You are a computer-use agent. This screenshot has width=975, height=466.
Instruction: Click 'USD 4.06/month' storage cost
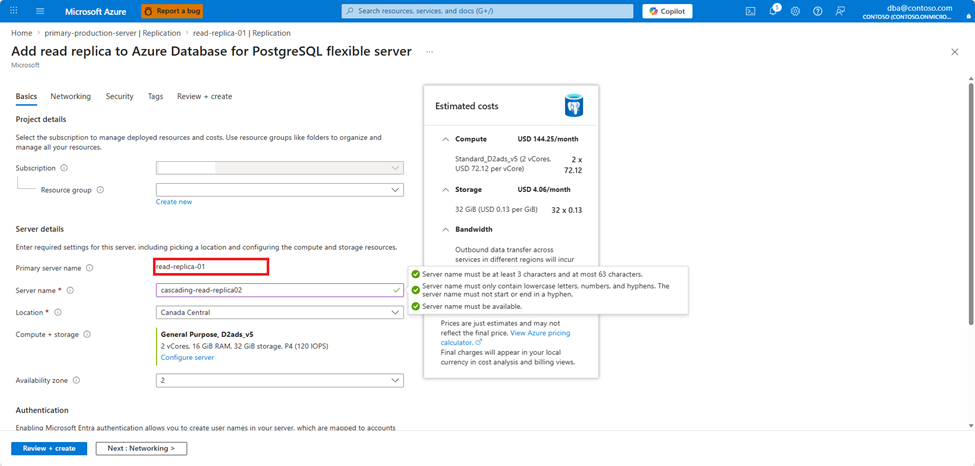(543, 190)
